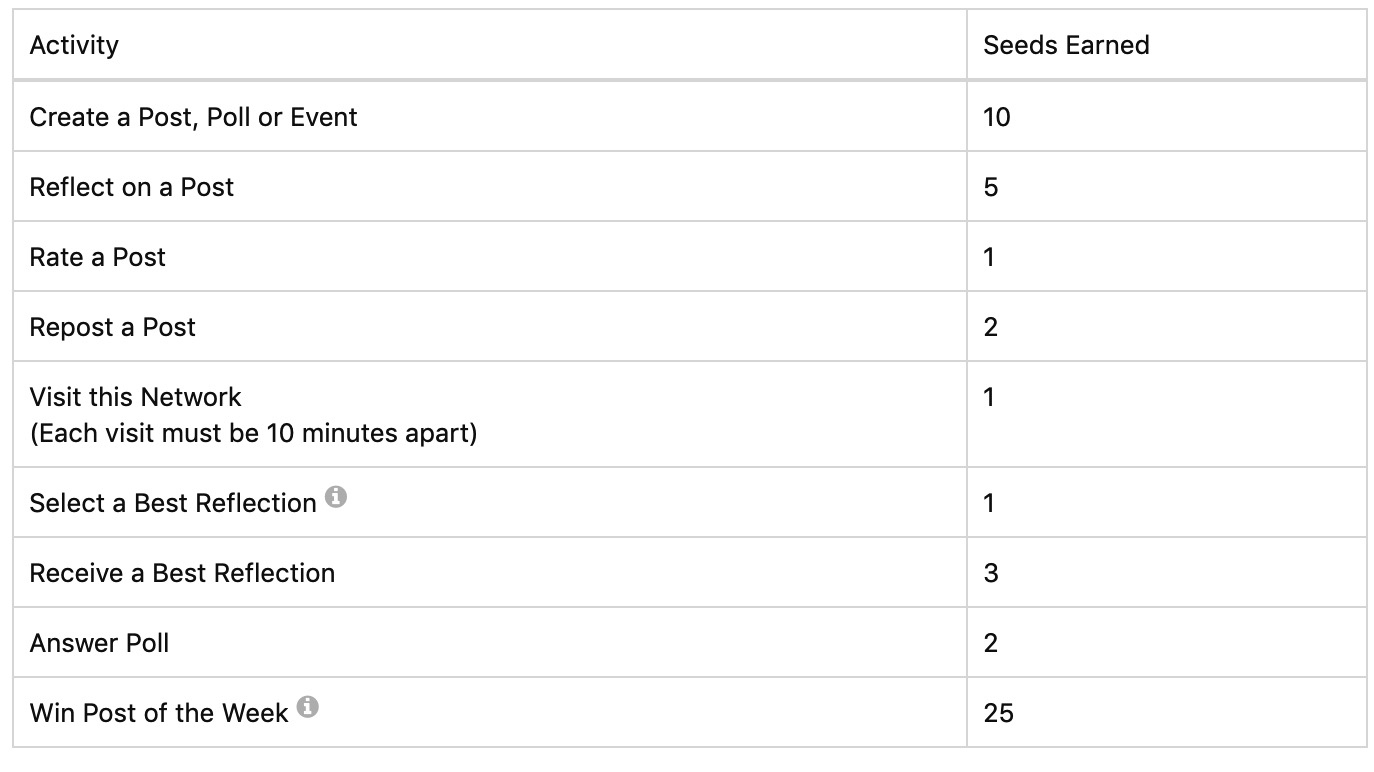Select the Receive a Best Reflection row
1374x772 pixels.
tap(182, 573)
